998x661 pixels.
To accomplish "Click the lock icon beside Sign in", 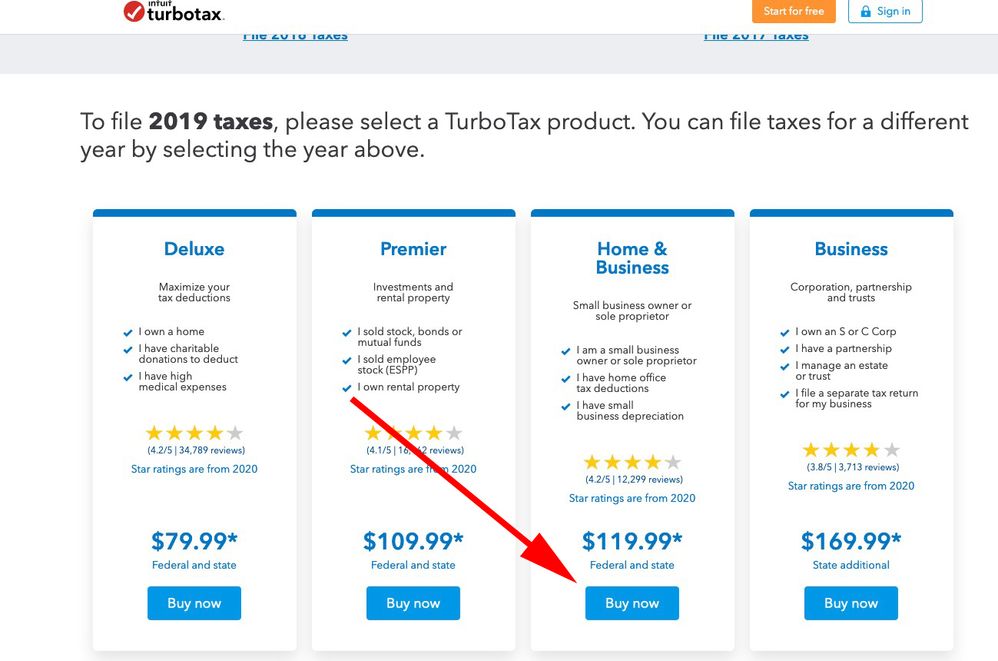I will tap(864, 12).
